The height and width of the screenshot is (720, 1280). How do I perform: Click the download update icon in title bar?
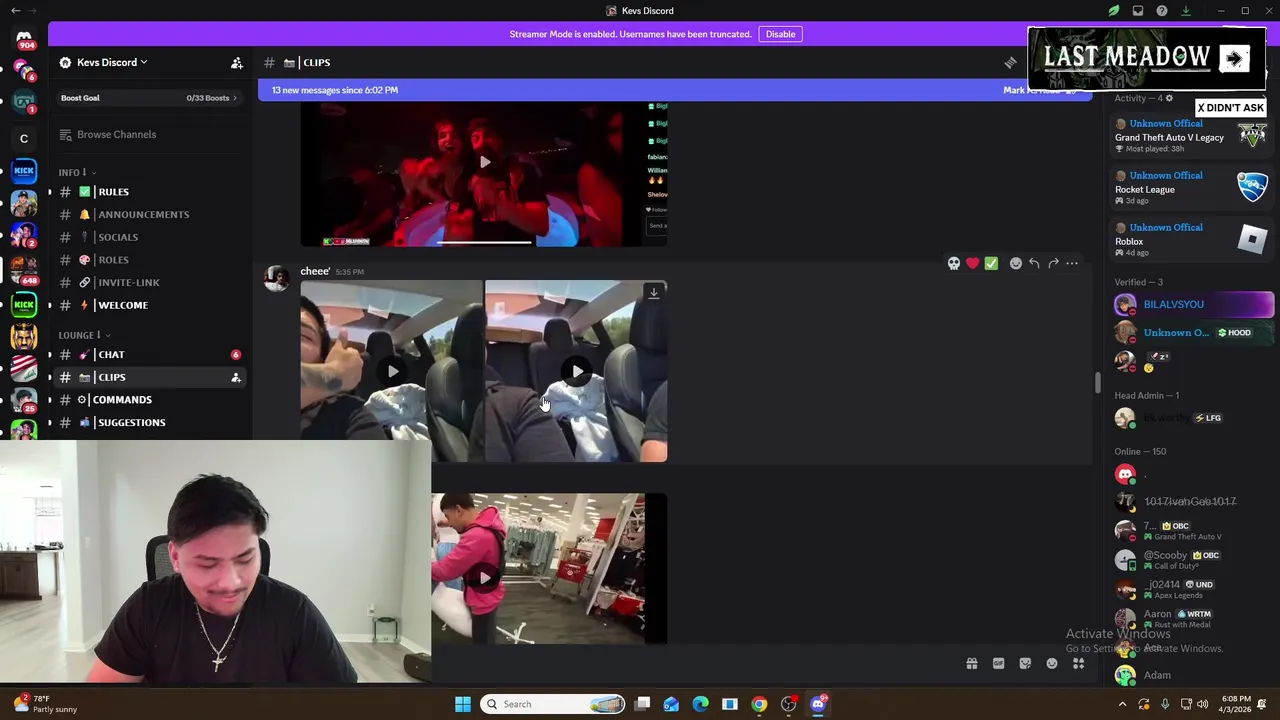pyautogui.click(x=1186, y=11)
